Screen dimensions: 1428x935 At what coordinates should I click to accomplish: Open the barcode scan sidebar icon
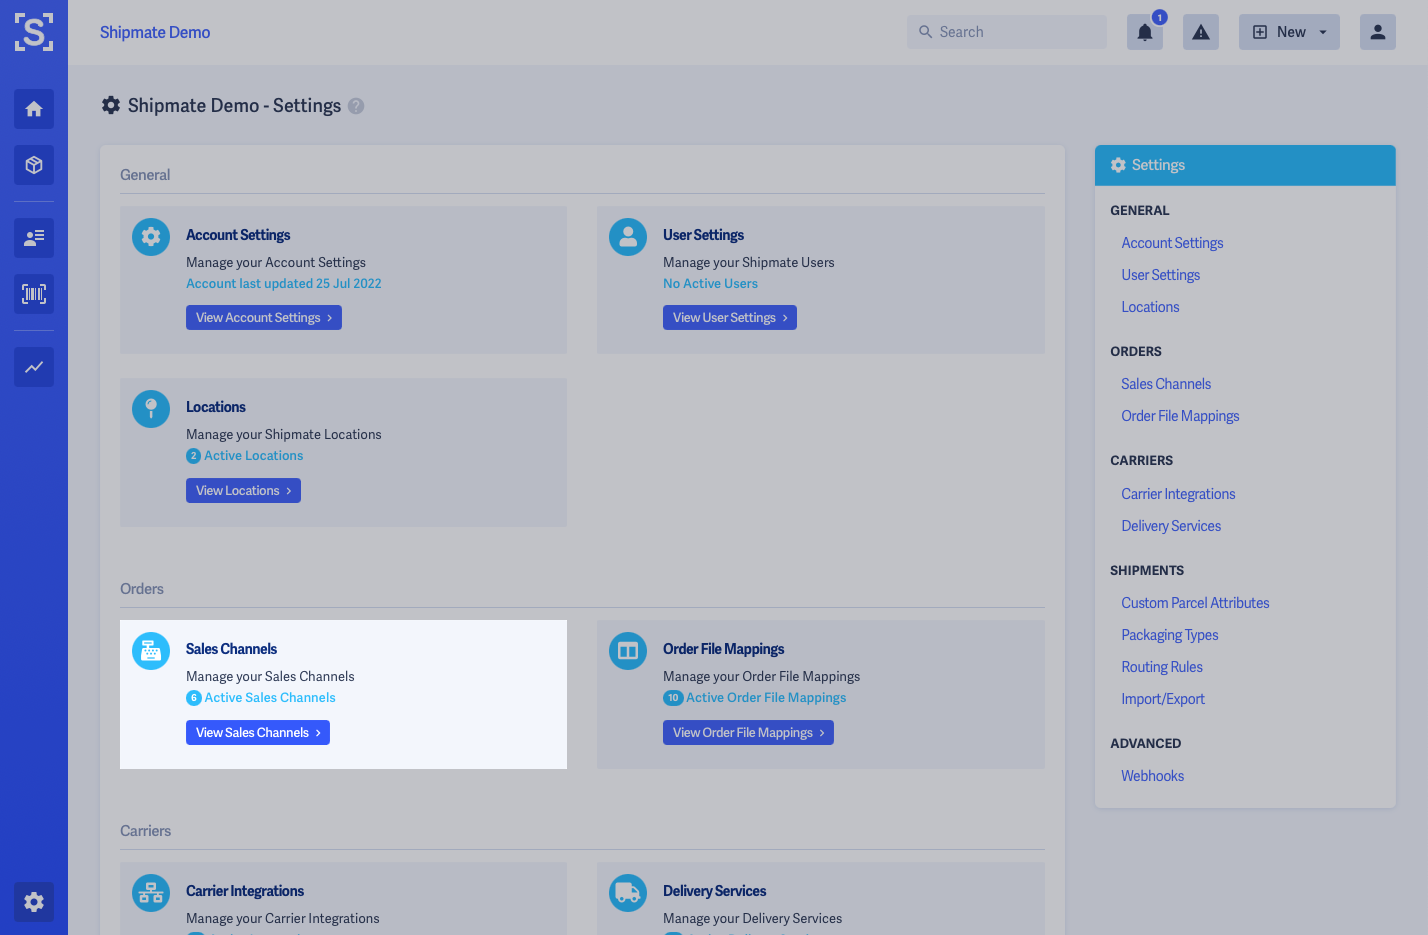[x=34, y=294]
